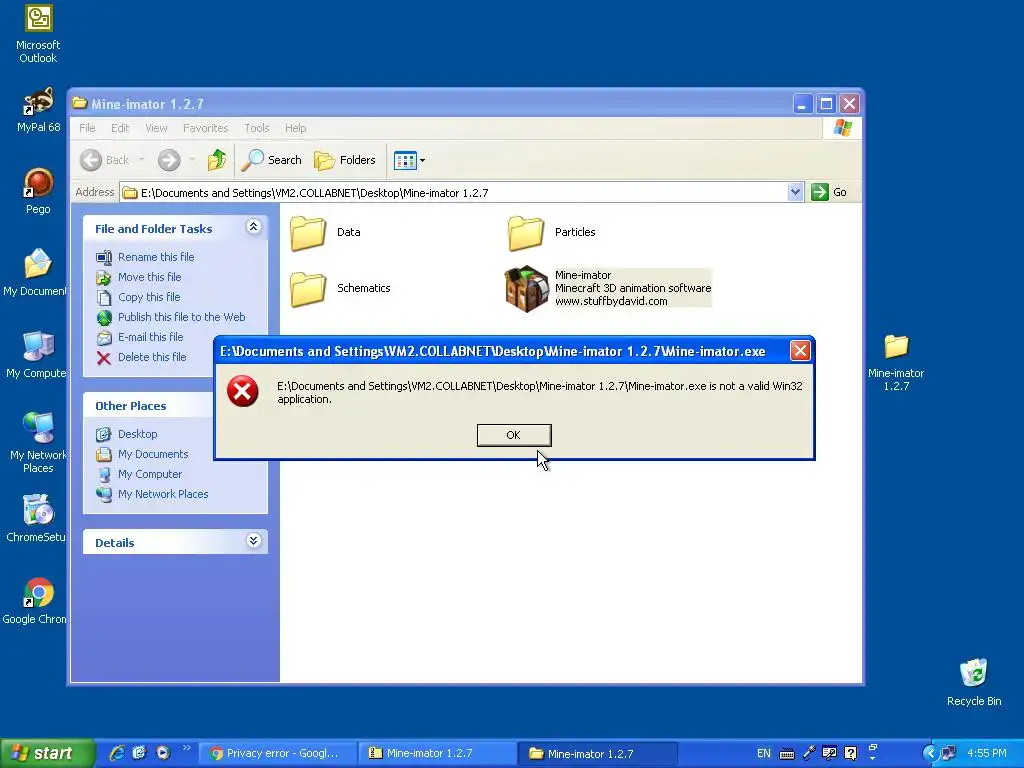Select the Mine-imator 1.2.7 desktop folder
This screenshot has width=1024, height=768.
(896, 362)
